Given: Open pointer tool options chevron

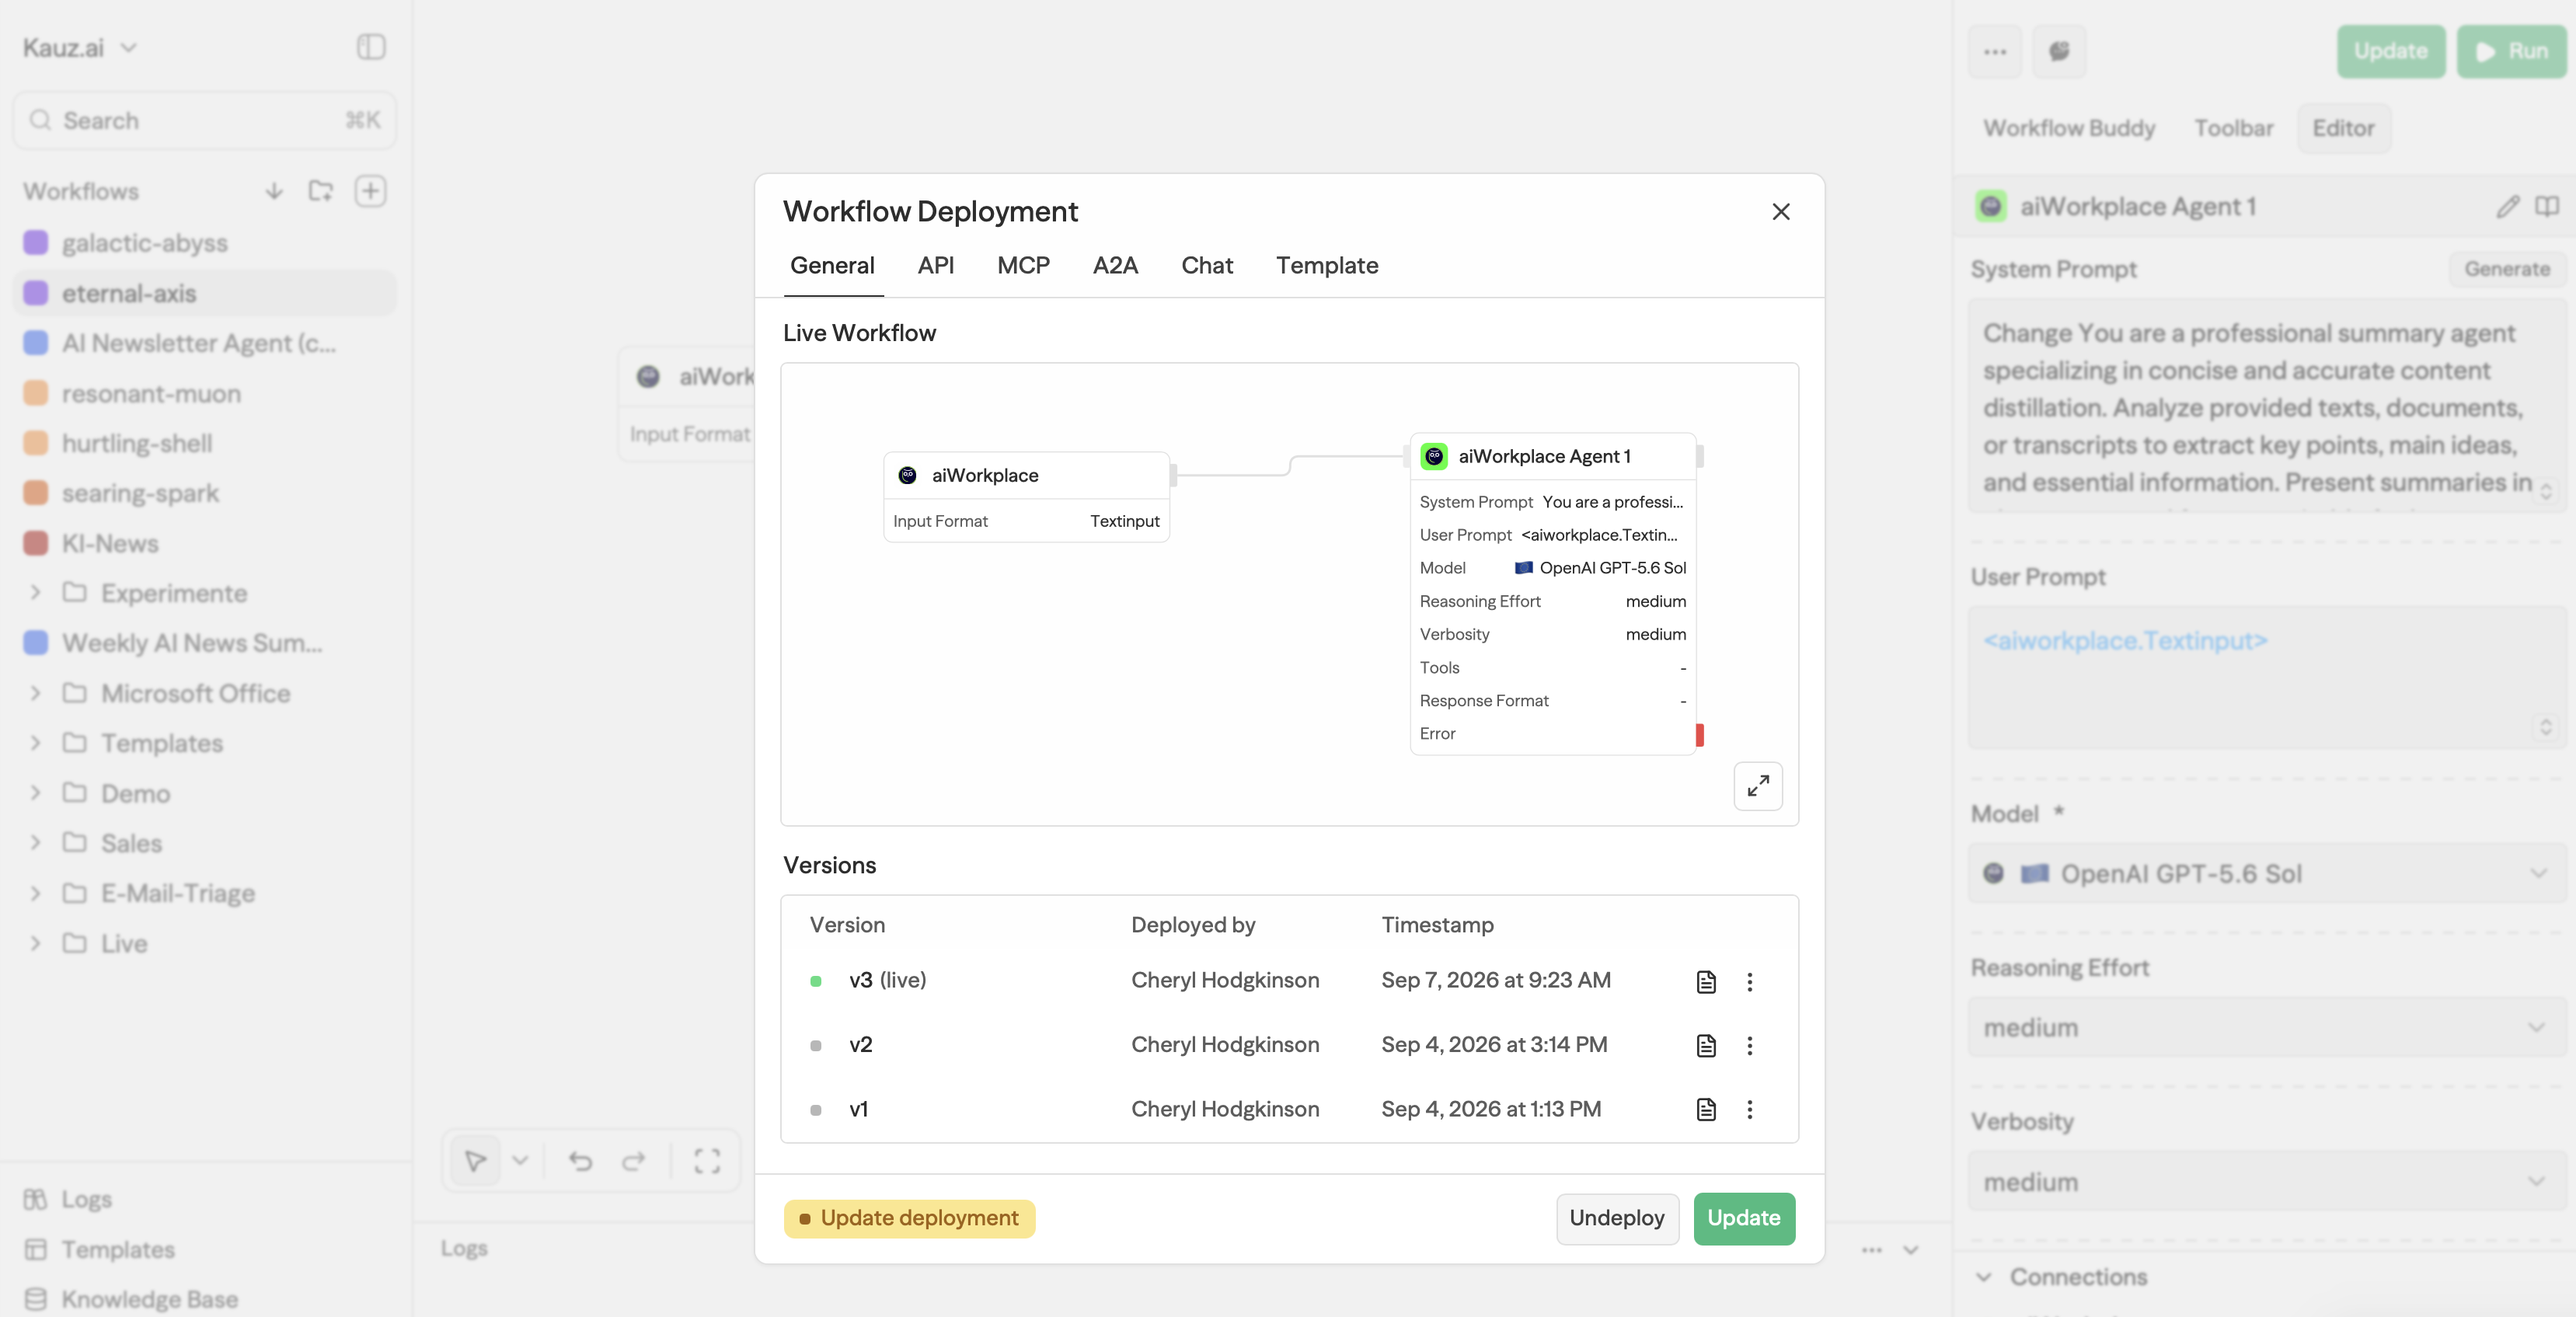Looking at the screenshot, I should [519, 1160].
